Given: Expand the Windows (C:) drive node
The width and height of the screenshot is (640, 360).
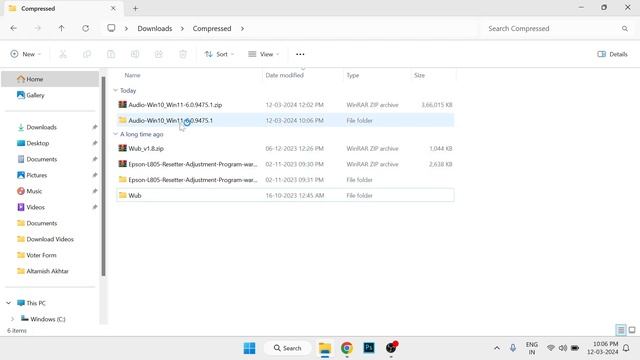Looking at the screenshot, I should coord(12,319).
